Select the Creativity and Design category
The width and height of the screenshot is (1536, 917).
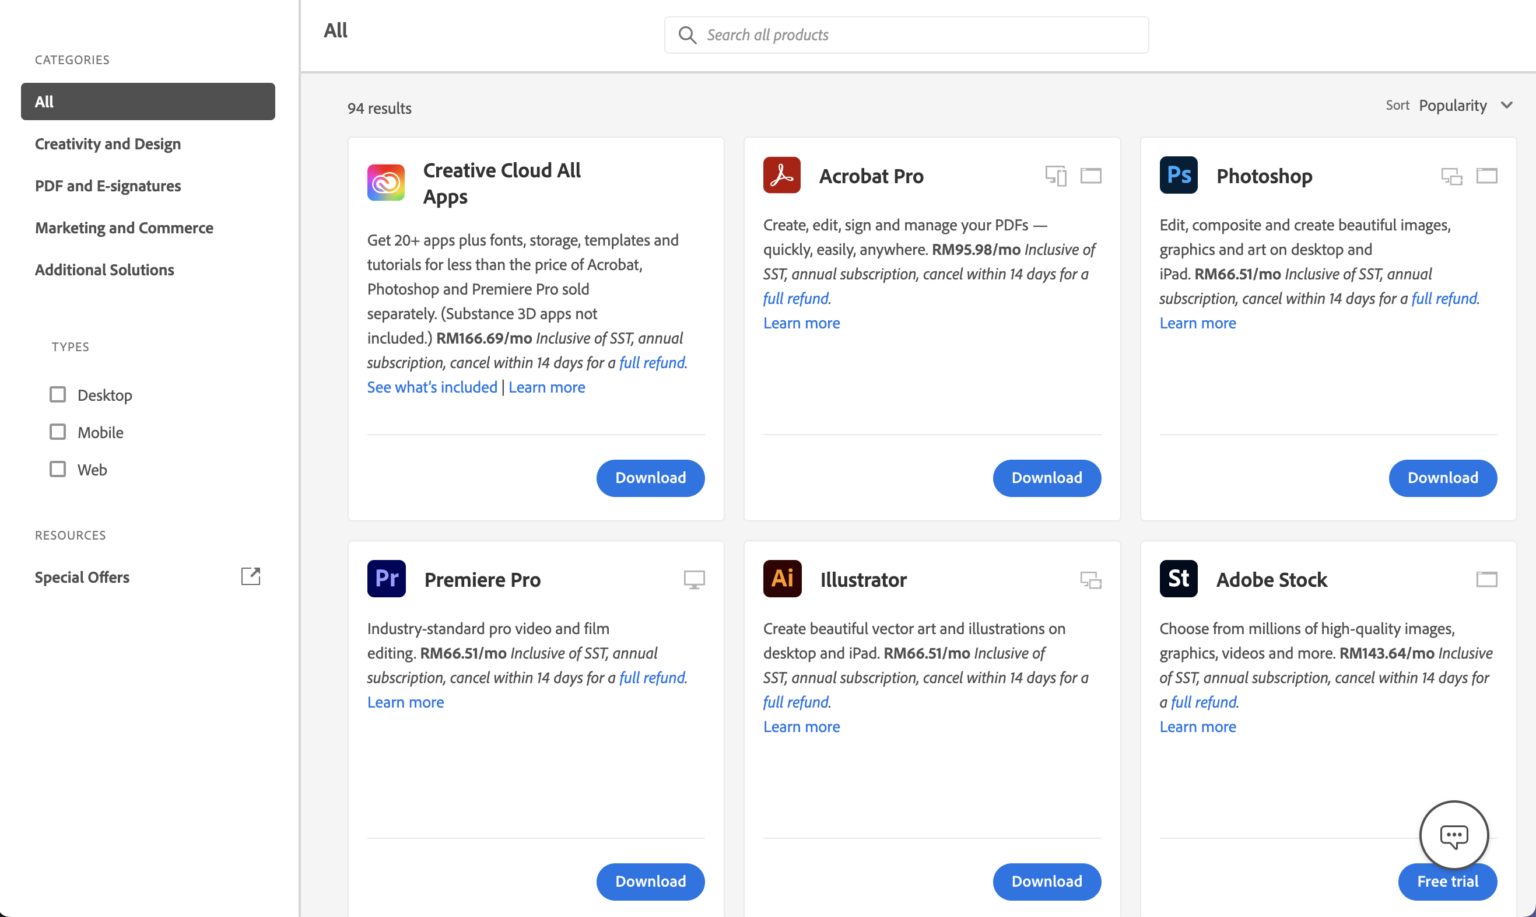tap(108, 144)
